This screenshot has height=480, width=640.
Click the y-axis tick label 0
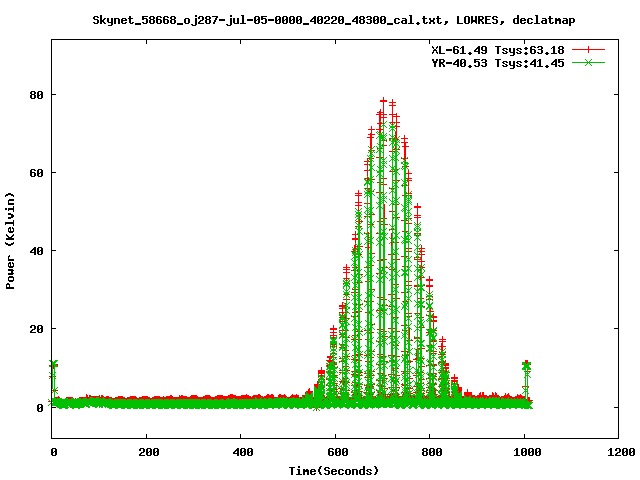point(40,408)
